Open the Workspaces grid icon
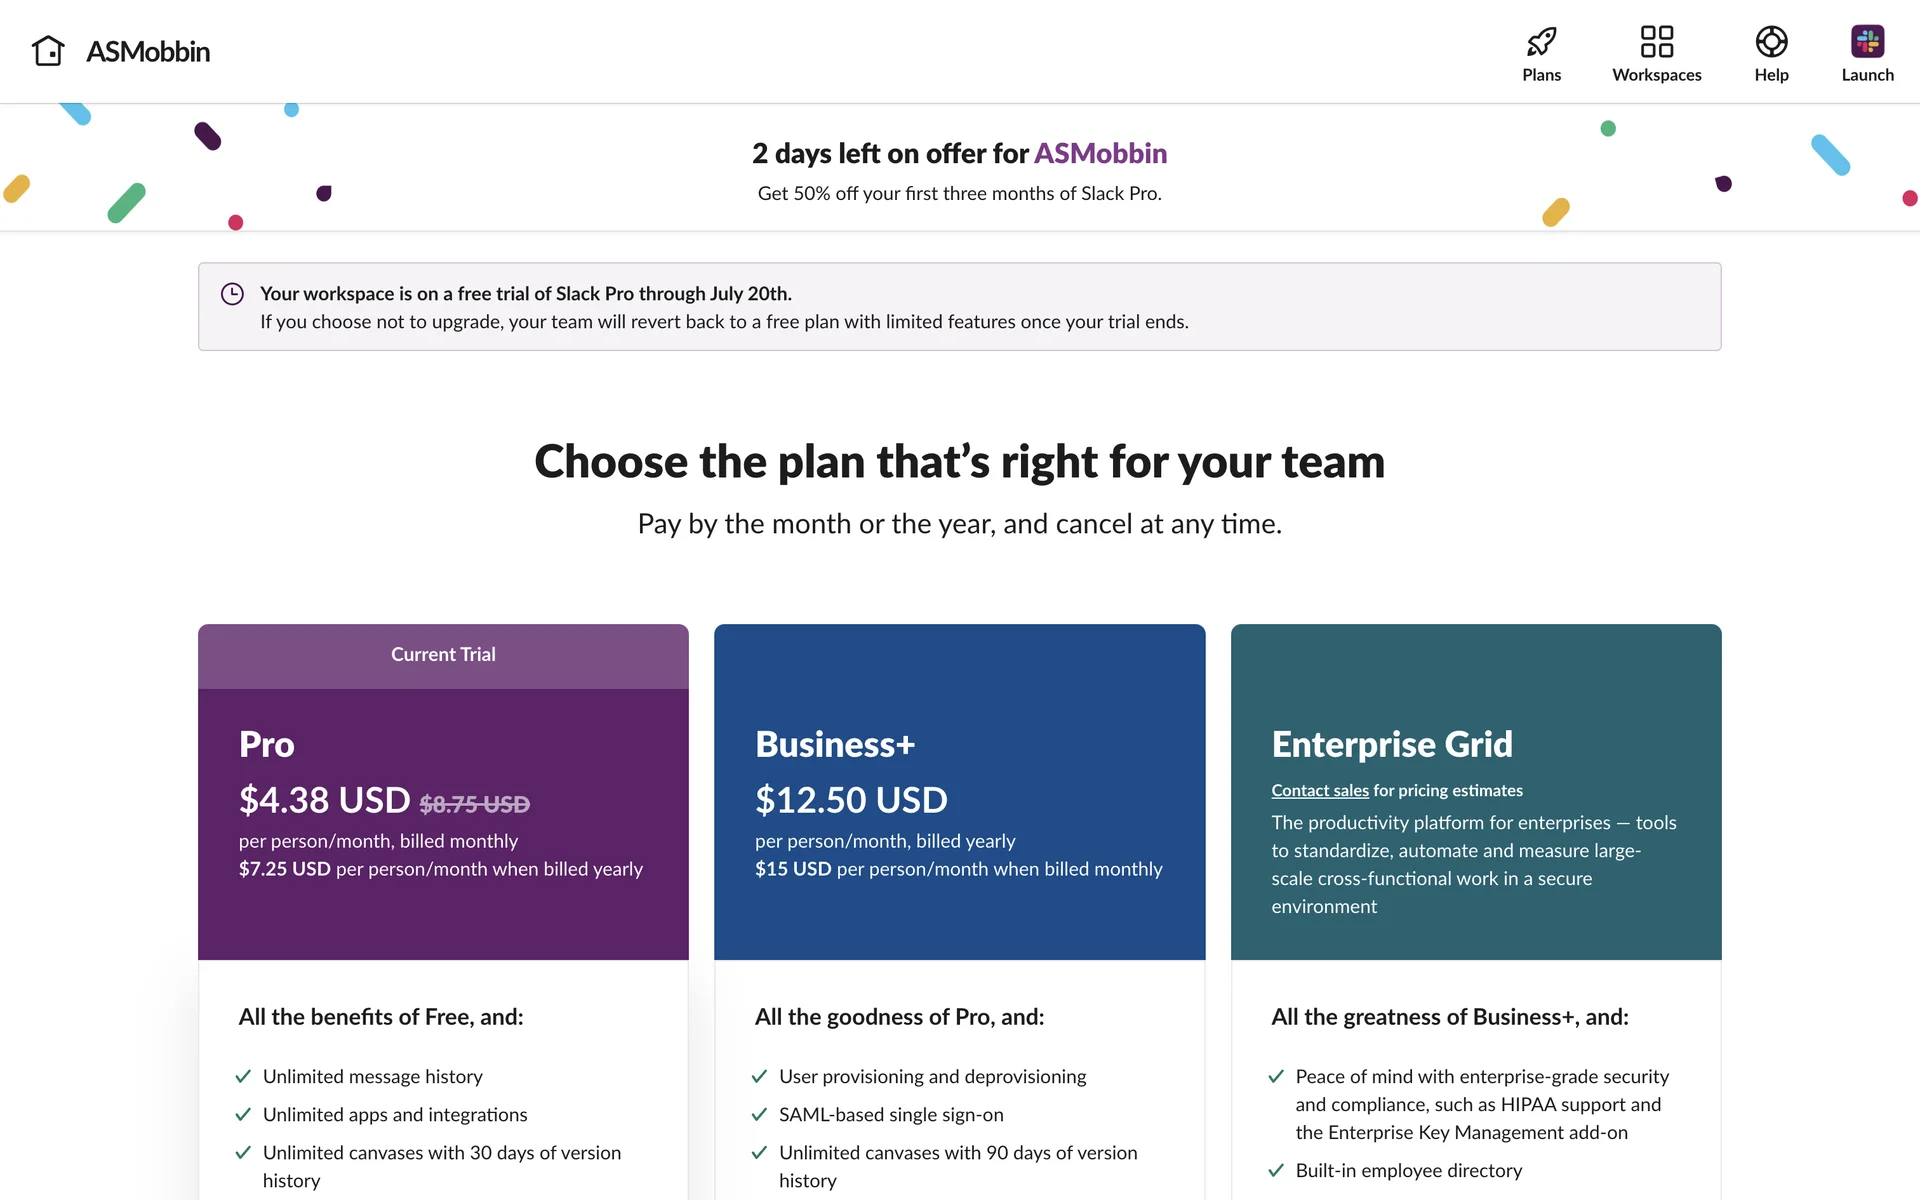This screenshot has height=1200, width=1920. [x=1656, y=42]
